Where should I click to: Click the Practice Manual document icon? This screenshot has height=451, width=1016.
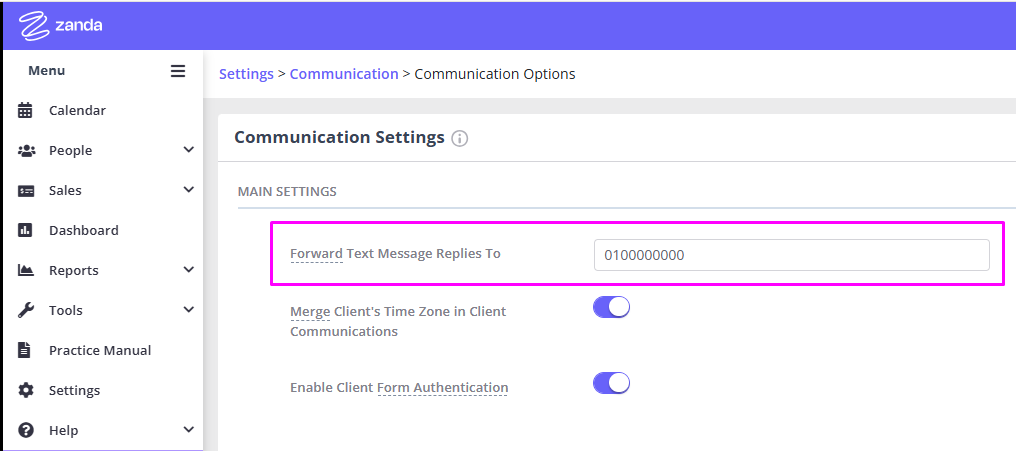[25, 351]
